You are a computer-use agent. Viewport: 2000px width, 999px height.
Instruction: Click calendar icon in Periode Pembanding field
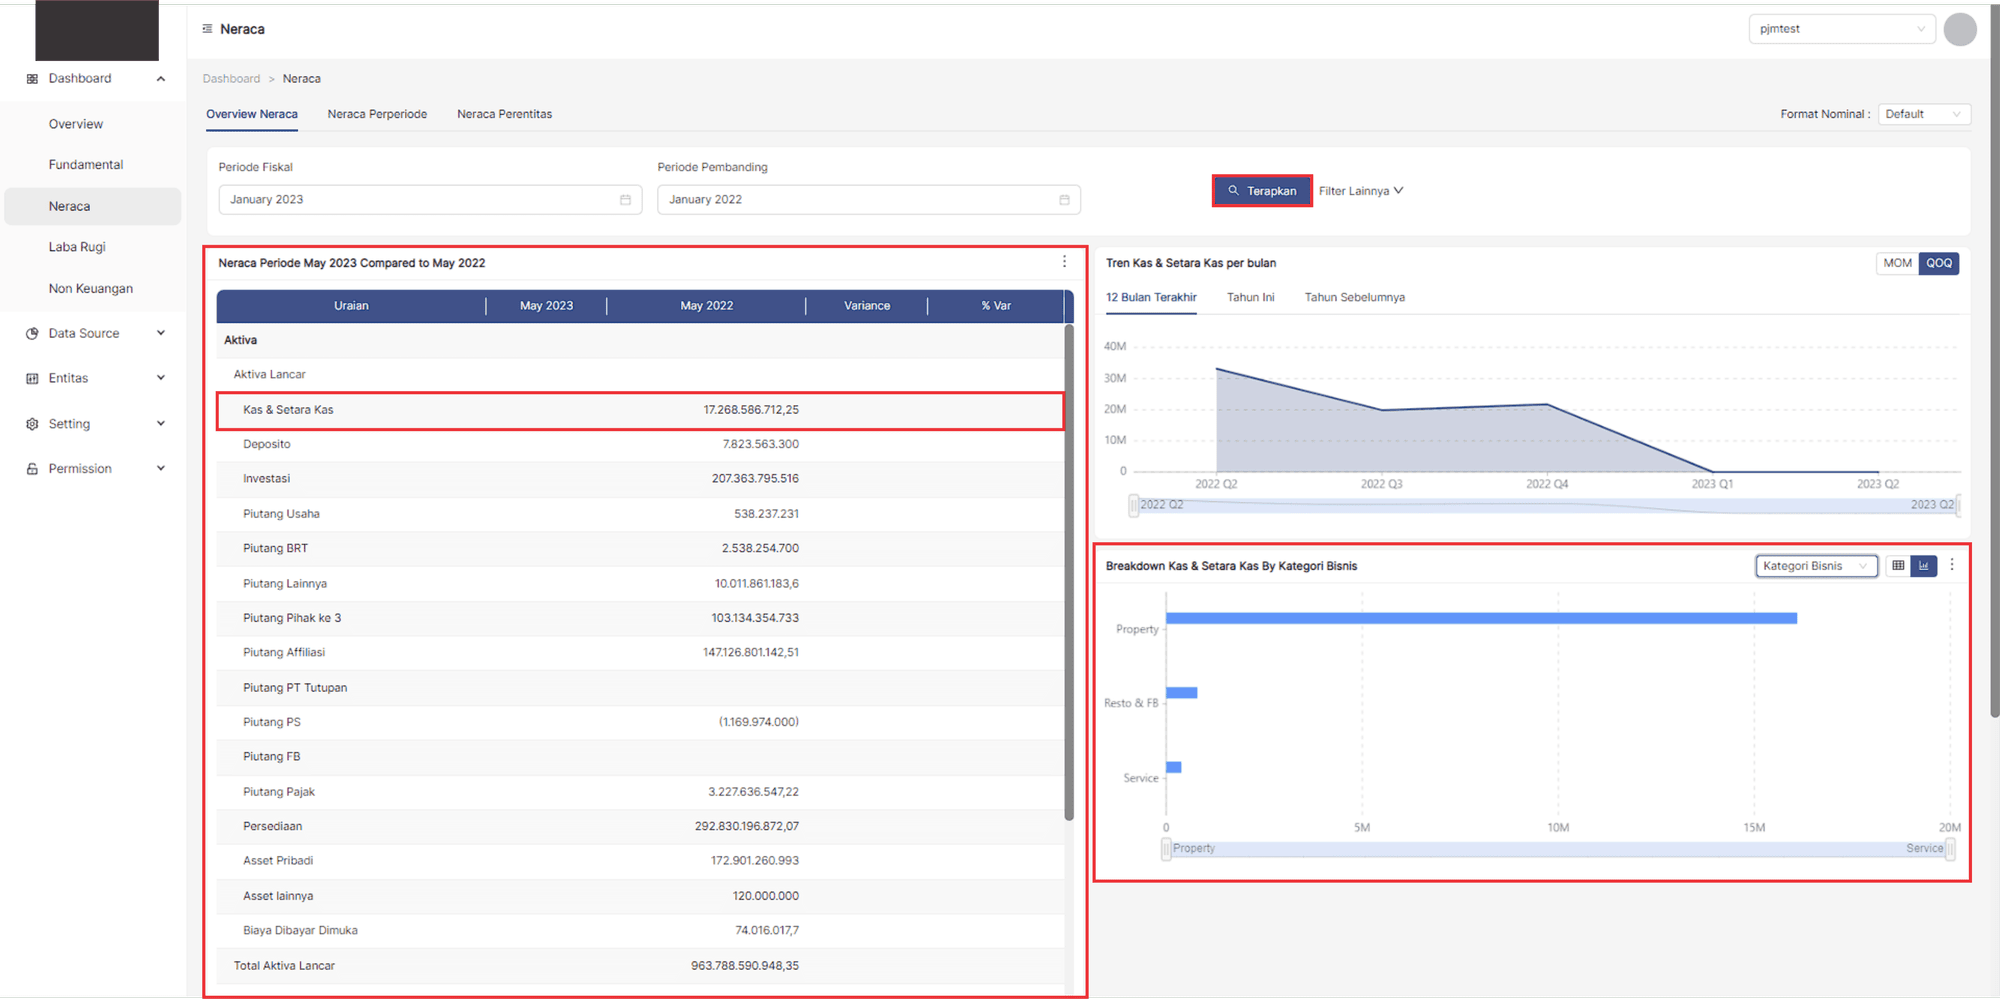point(1064,200)
